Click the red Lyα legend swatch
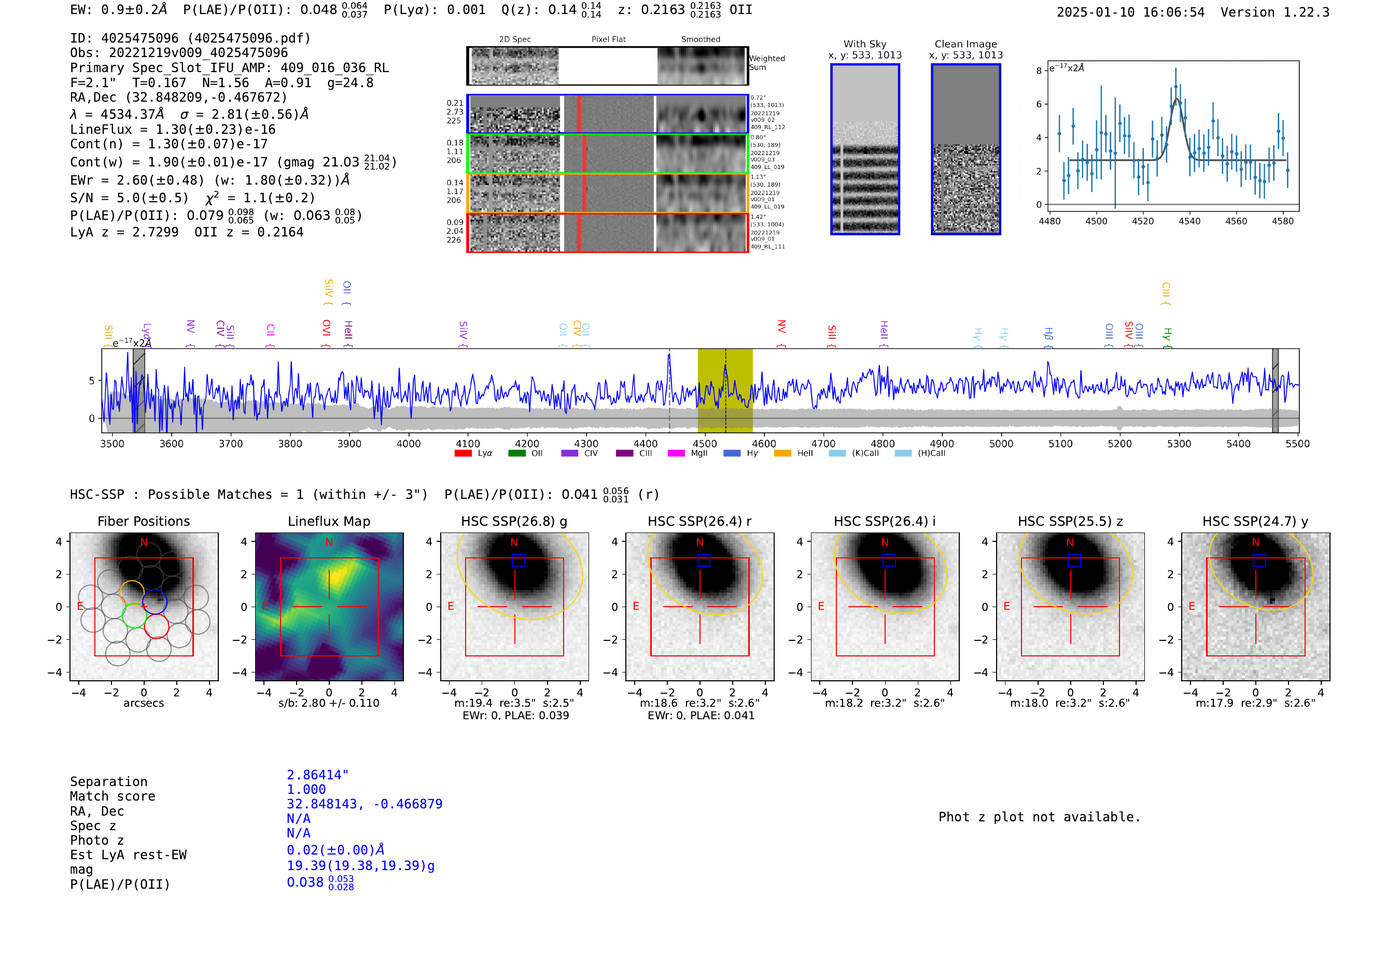Image resolution: width=1400 pixels, height=953 pixels. coord(463,454)
